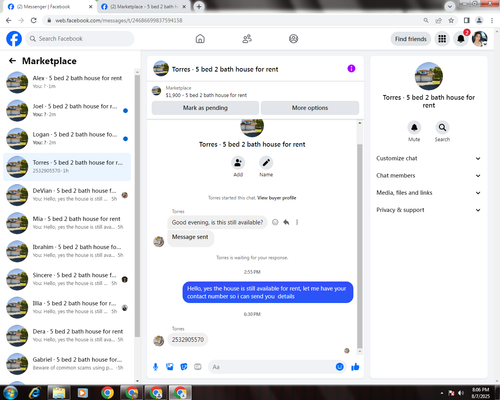Screen dimensions: 500x400
Task: Open Dera conversation in list
Action: tap(67, 335)
